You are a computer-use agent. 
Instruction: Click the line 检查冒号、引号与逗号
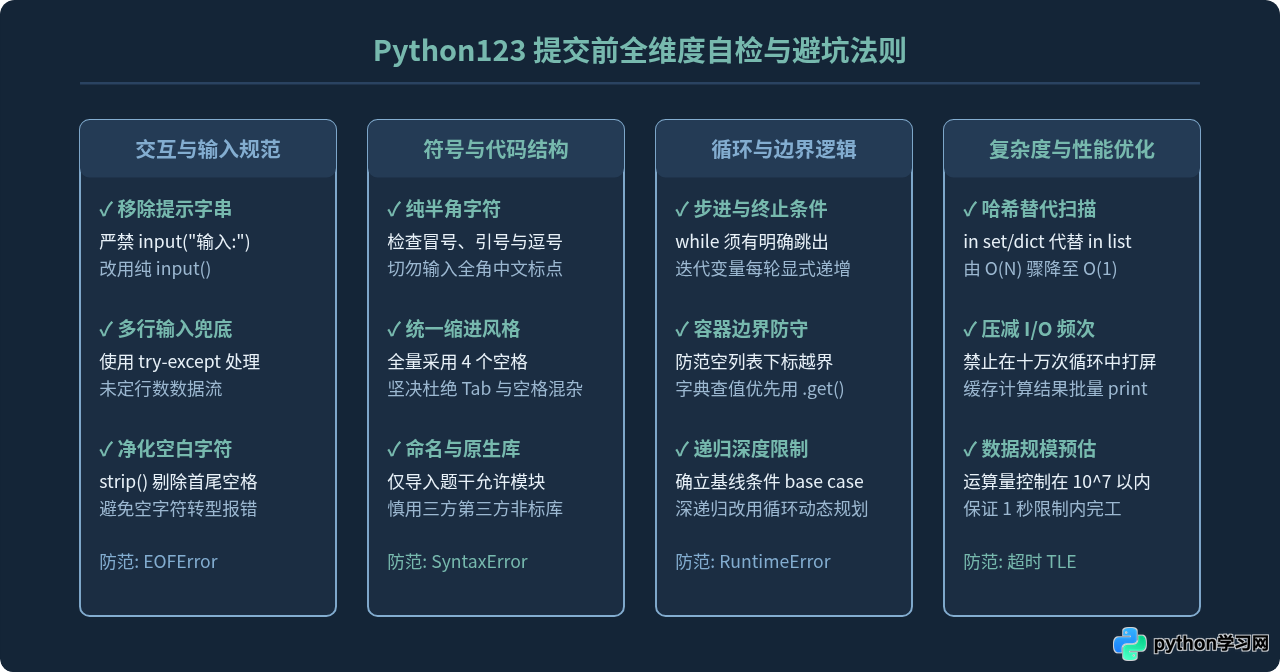tap(475, 241)
